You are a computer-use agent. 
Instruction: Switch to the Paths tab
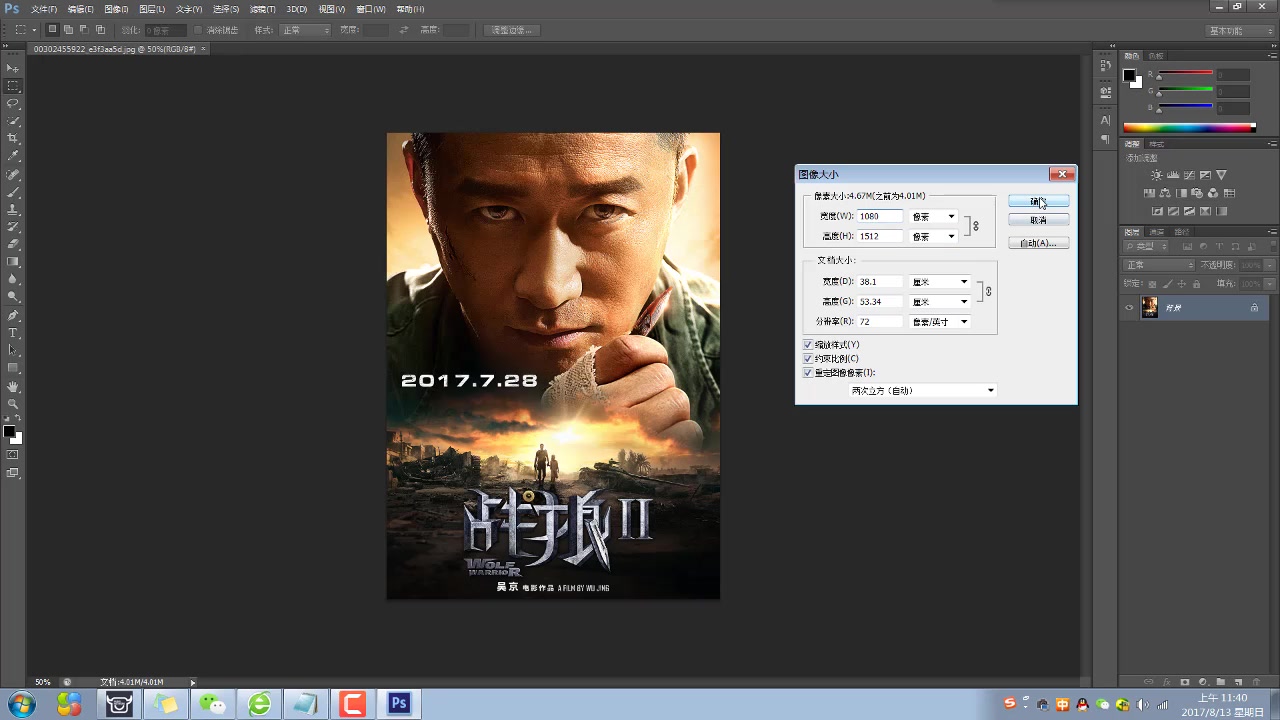1181,232
